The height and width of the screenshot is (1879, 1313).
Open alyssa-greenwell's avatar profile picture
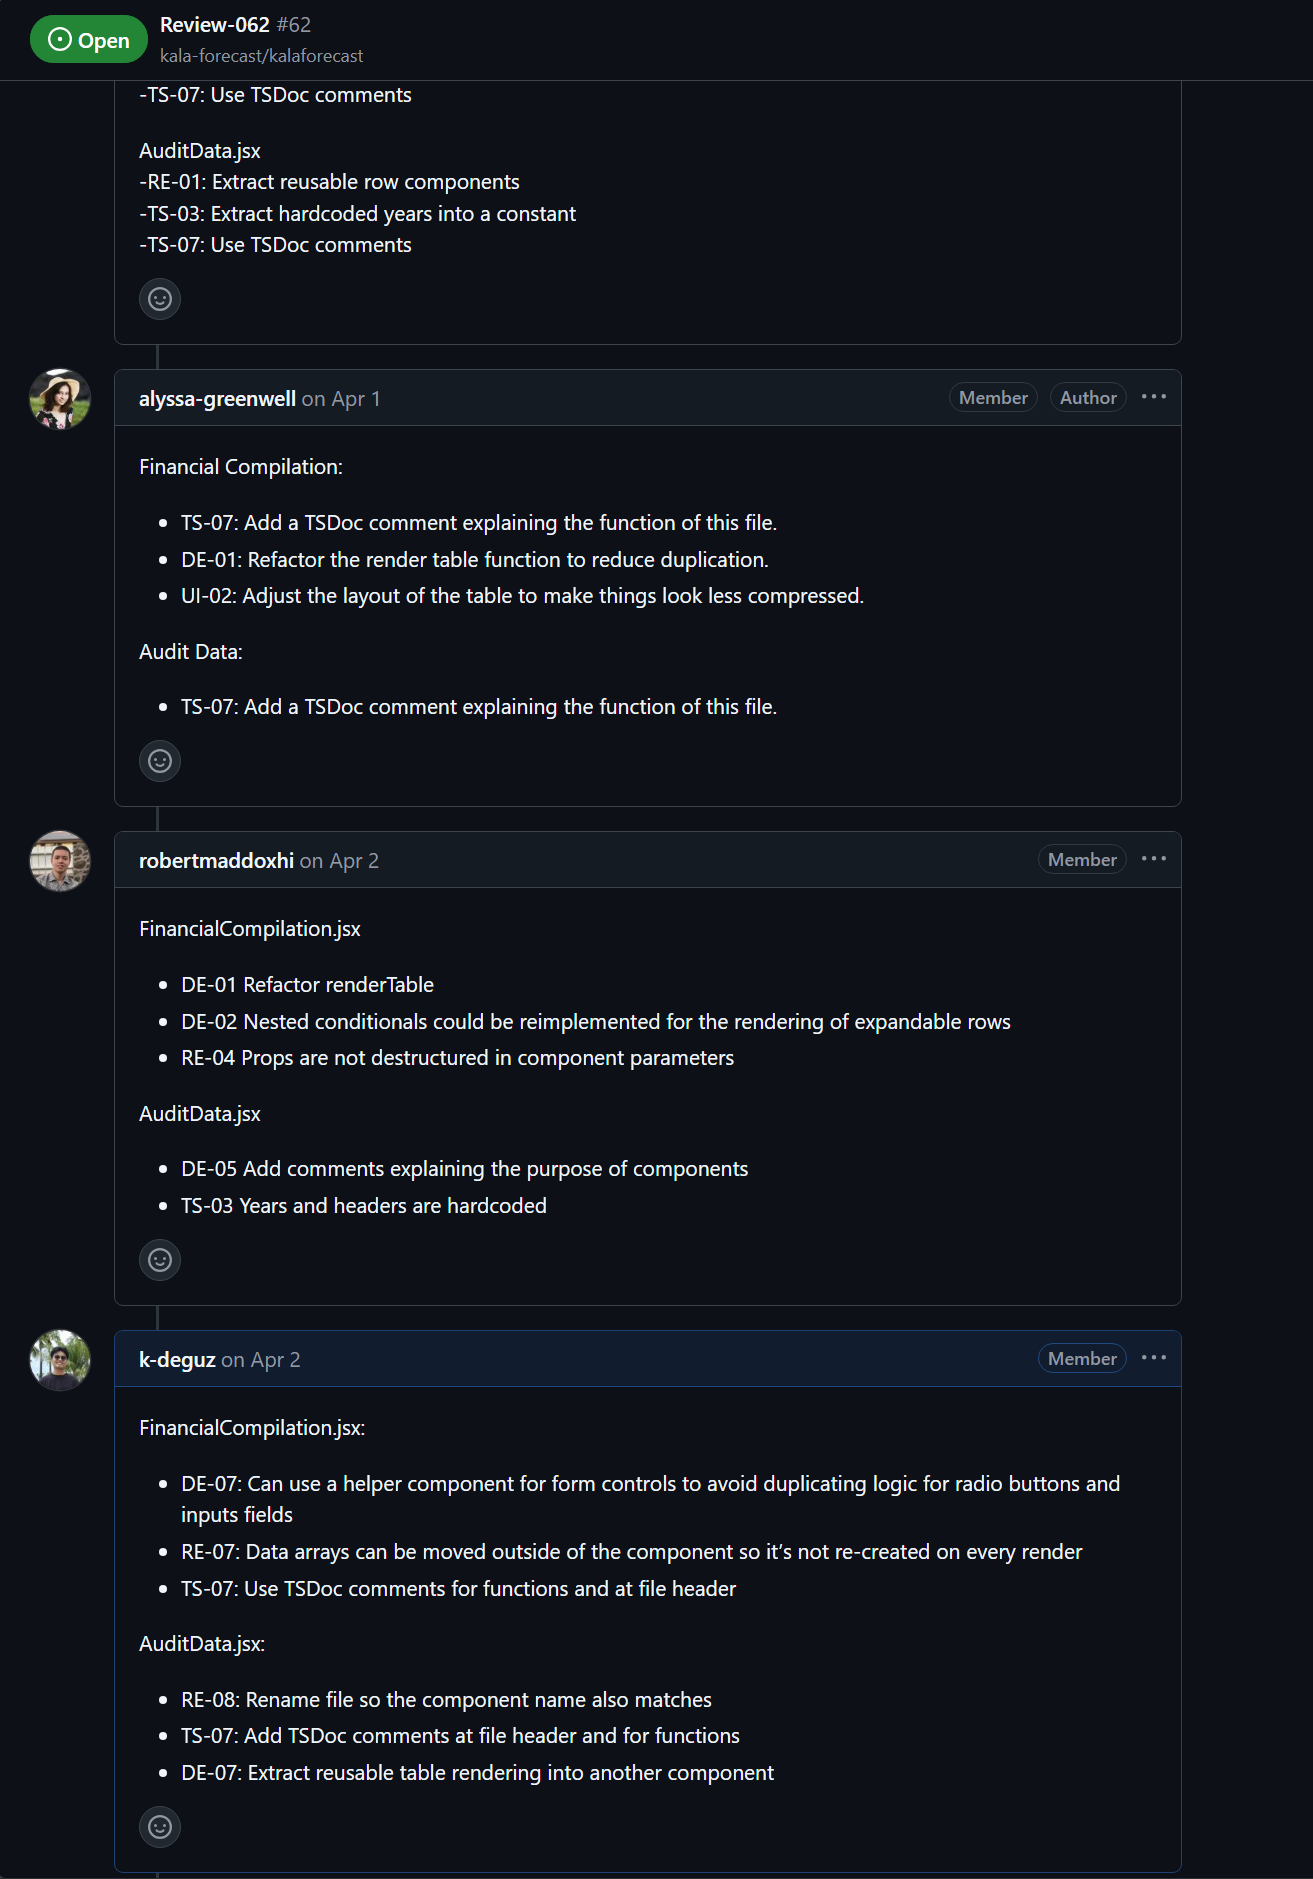pos(60,399)
